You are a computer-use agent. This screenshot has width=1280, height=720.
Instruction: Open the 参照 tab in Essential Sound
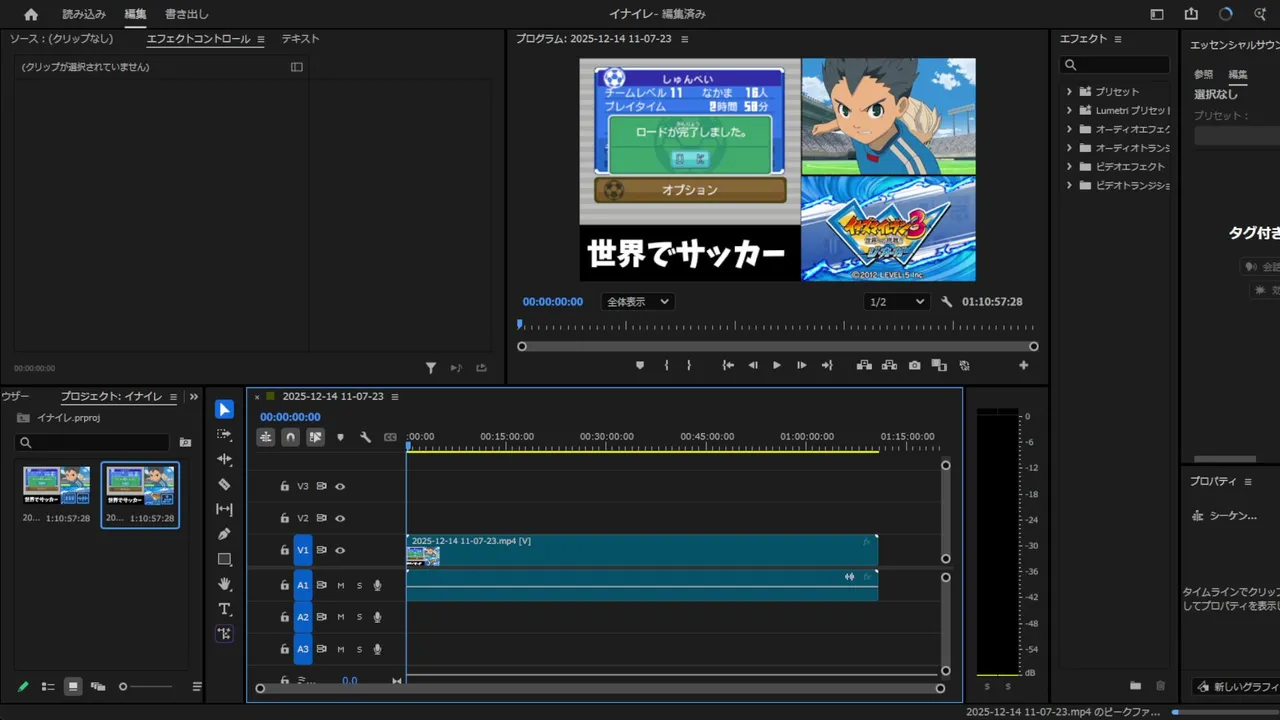click(1203, 75)
